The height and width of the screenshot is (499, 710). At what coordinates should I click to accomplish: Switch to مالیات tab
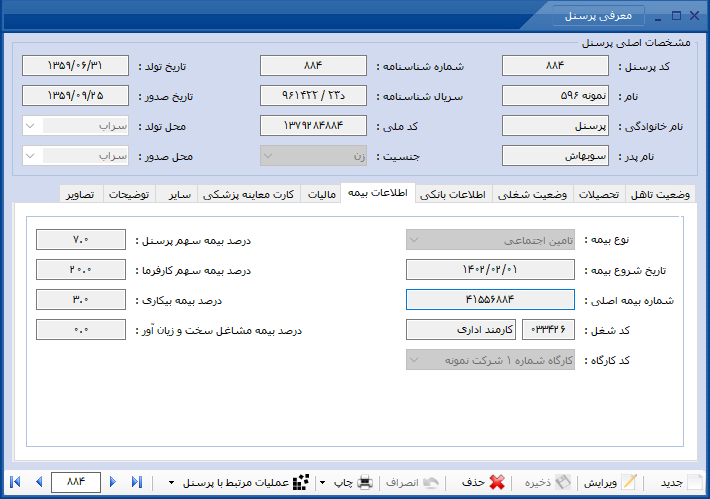pos(322,194)
